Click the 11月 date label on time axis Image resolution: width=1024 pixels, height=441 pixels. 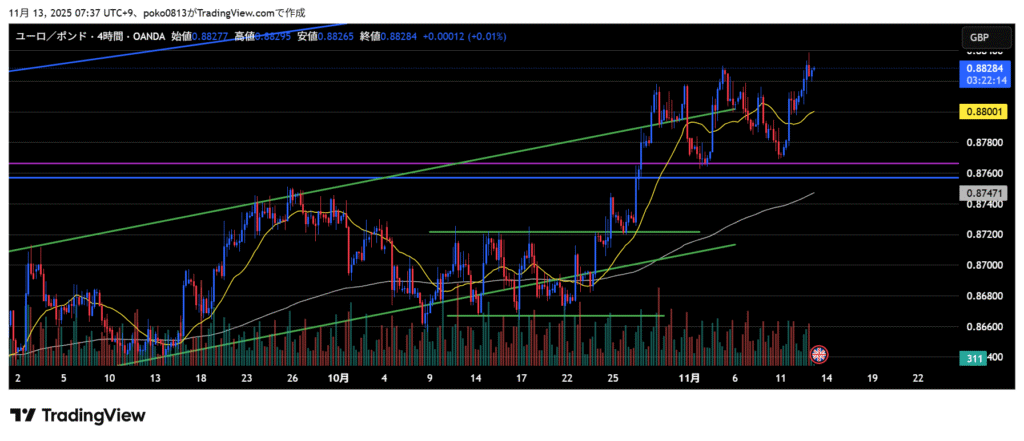pos(689,379)
